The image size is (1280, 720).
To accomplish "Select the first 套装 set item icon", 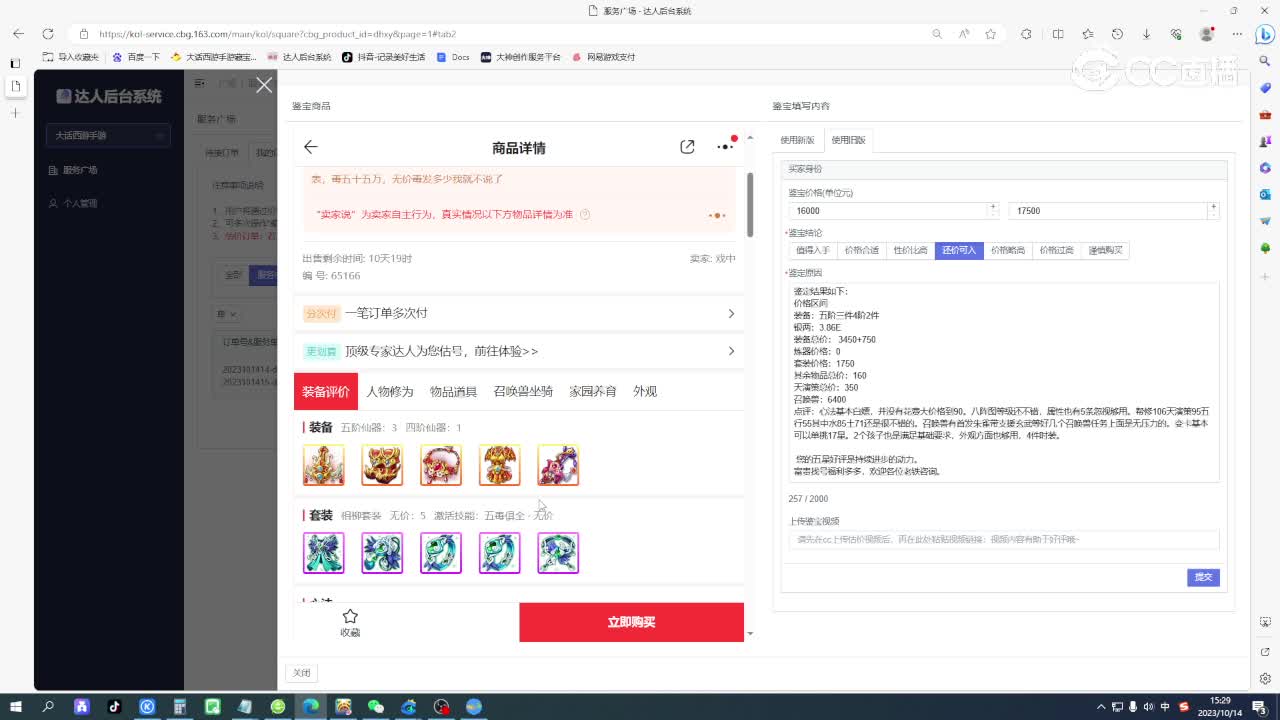I will pyautogui.click(x=324, y=553).
